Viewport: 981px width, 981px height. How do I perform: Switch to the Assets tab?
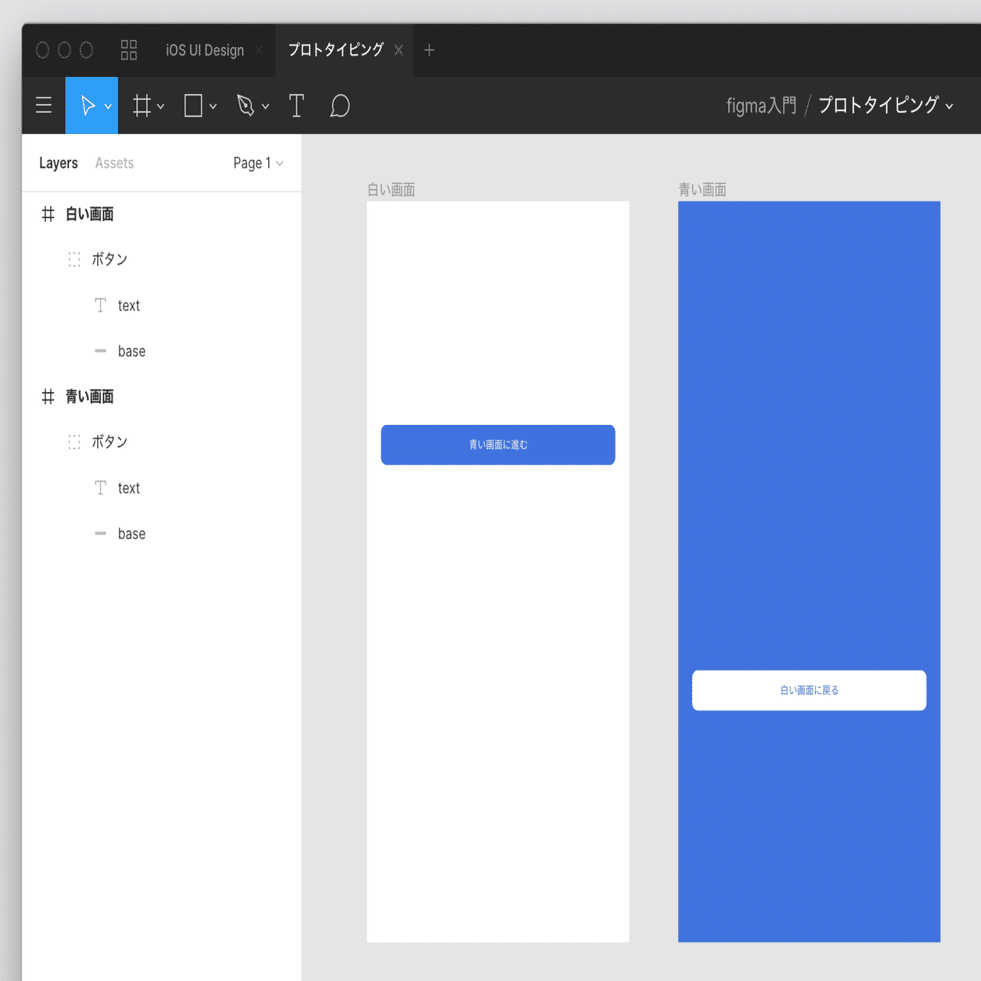[114, 163]
